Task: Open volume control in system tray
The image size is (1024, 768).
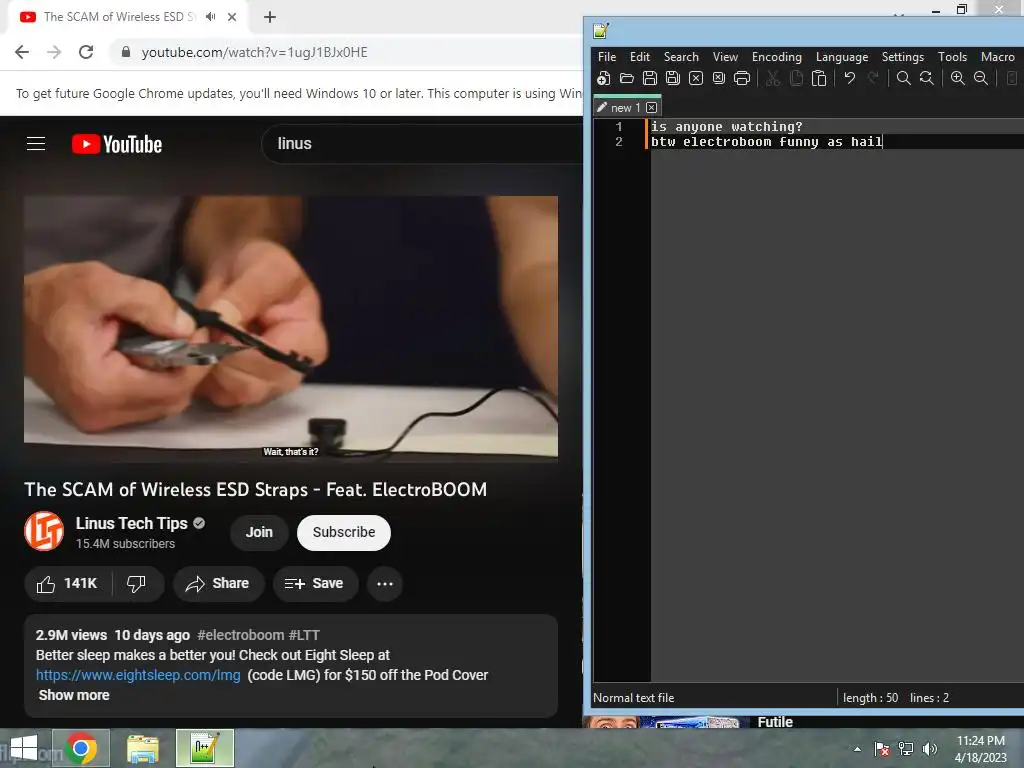Action: pos(930,748)
